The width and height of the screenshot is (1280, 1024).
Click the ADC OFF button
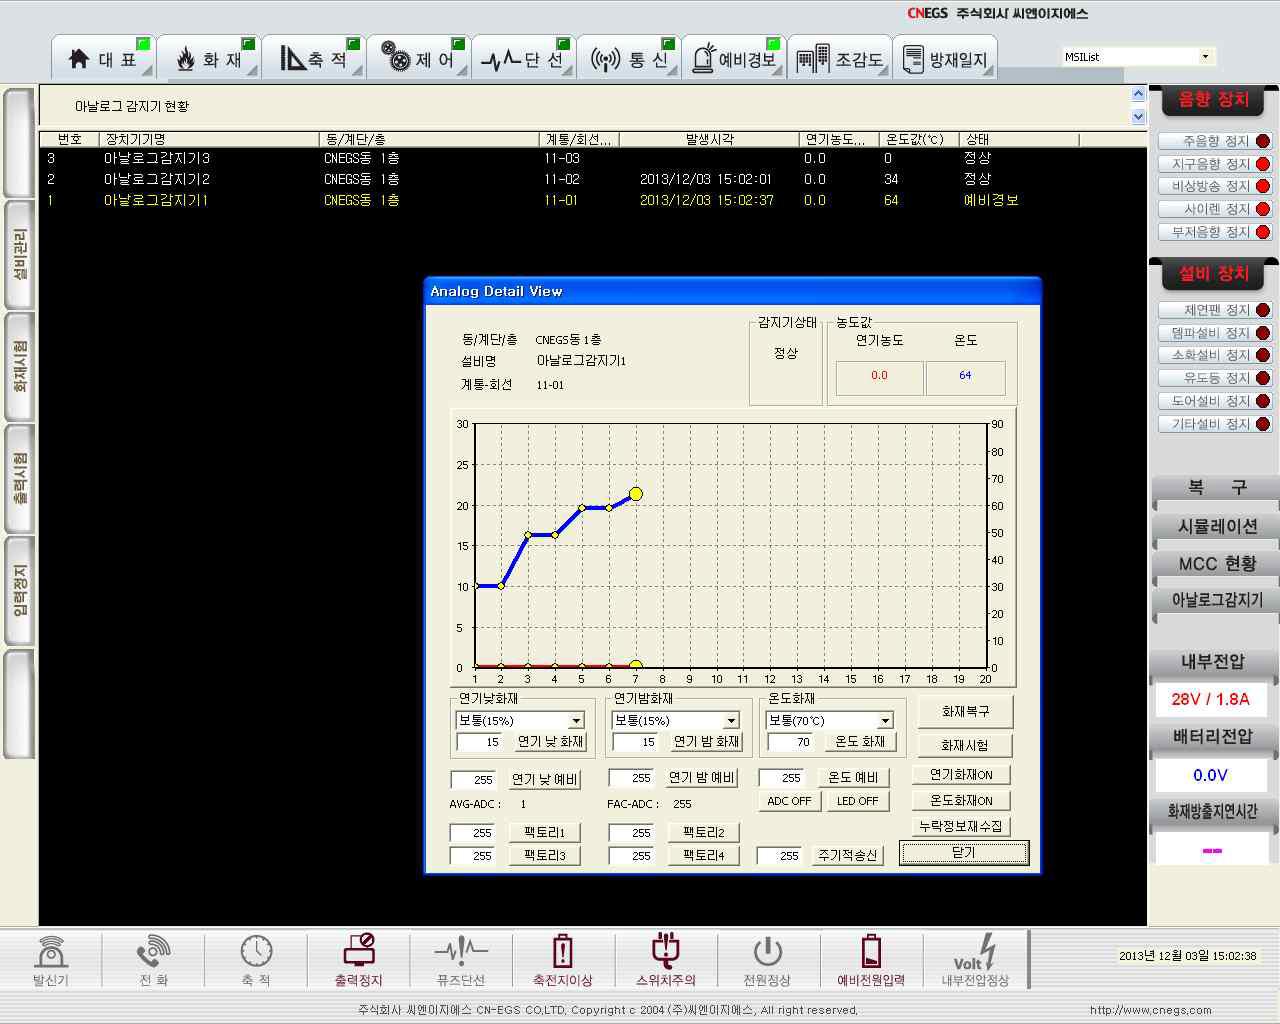pyautogui.click(x=789, y=801)
